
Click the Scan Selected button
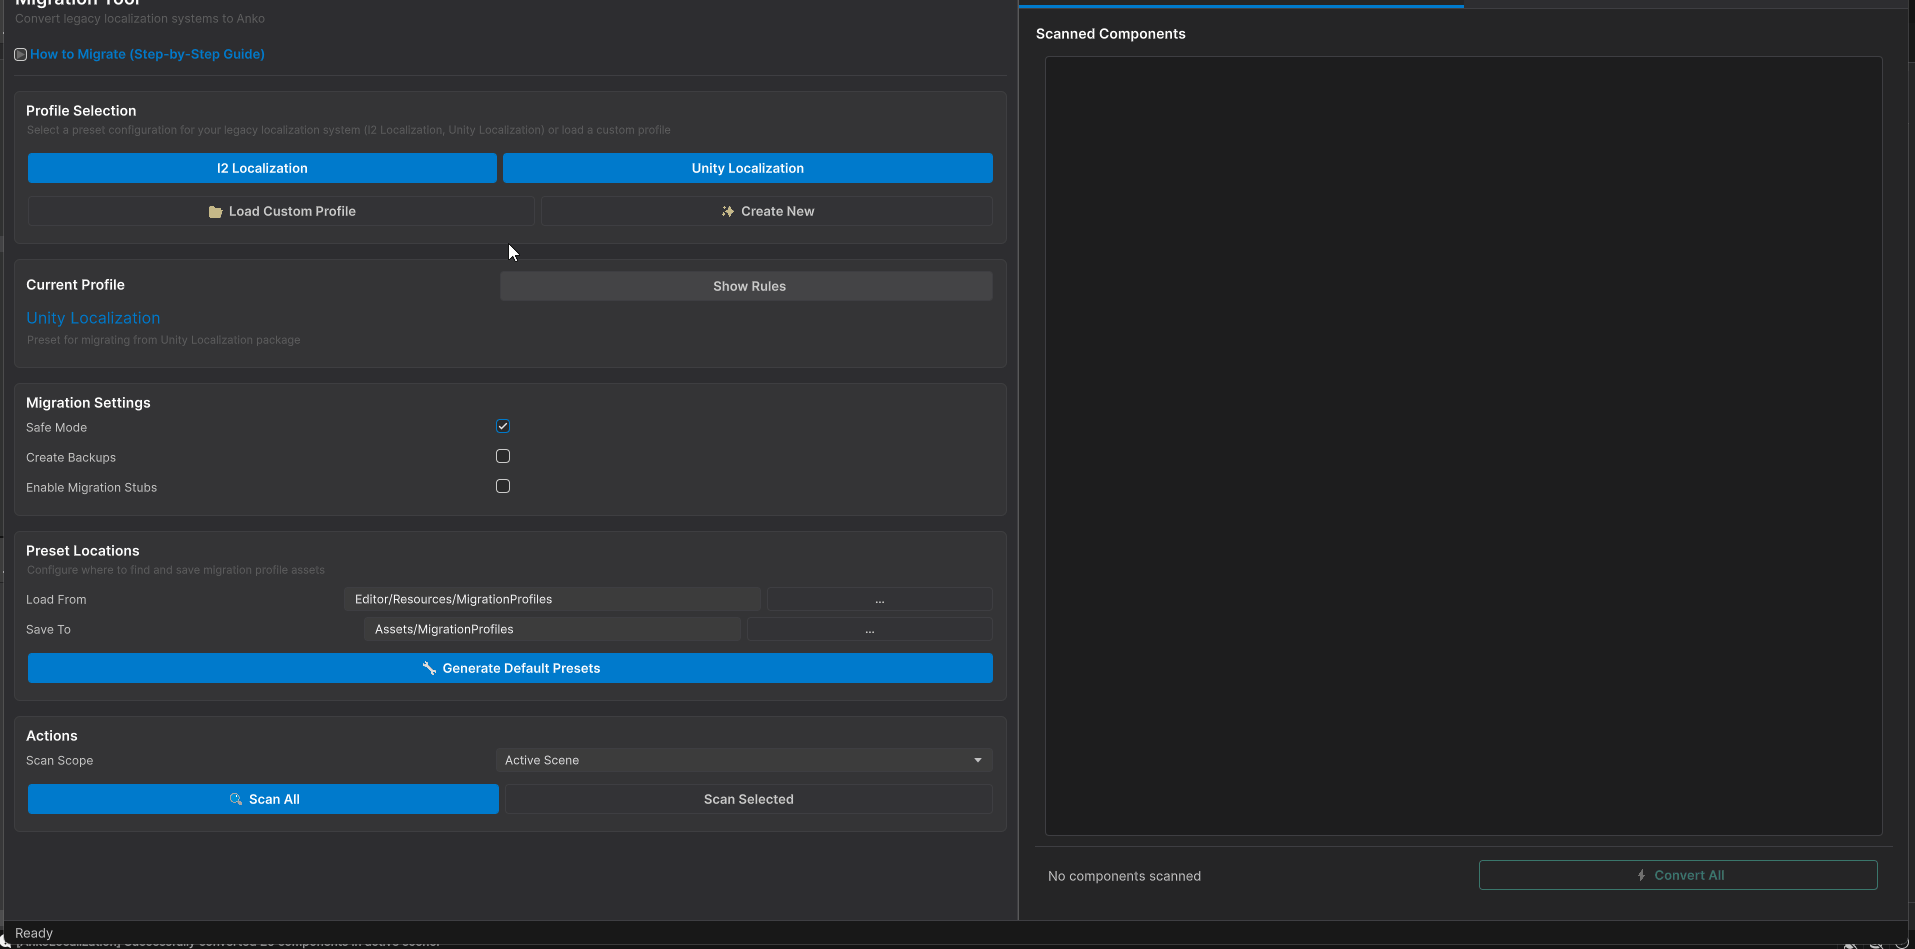click(747, 799)
